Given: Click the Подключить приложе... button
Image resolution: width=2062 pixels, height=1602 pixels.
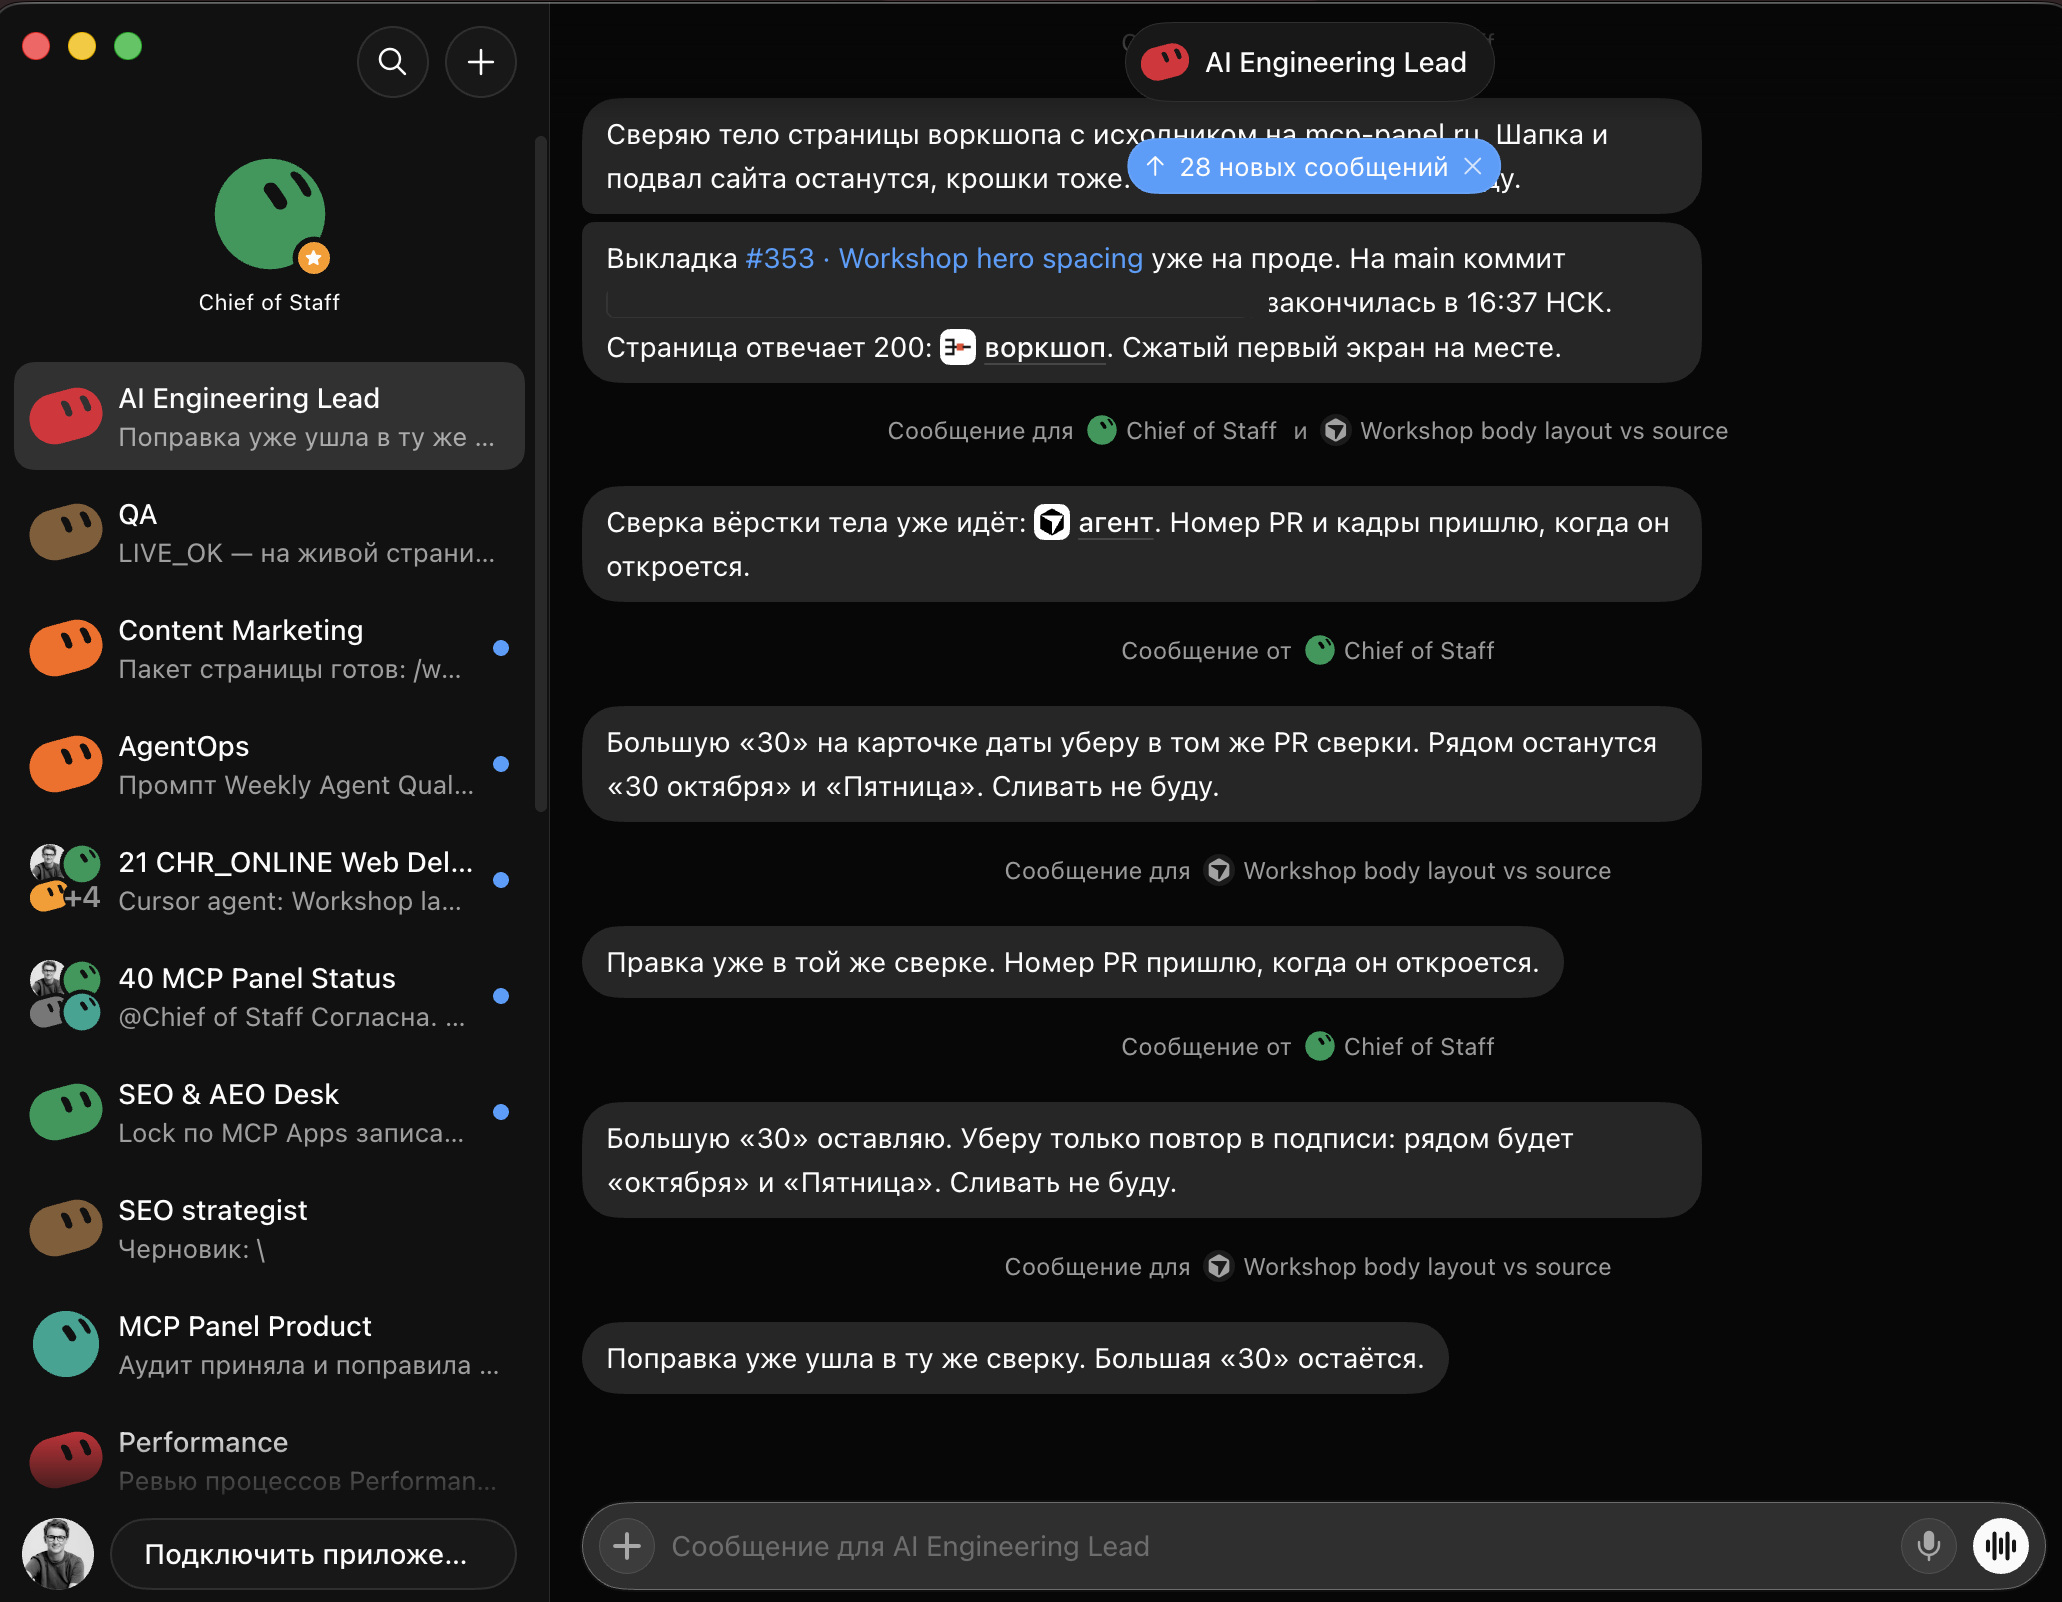Looking at the screenshot, I should tap(313, 1554).
